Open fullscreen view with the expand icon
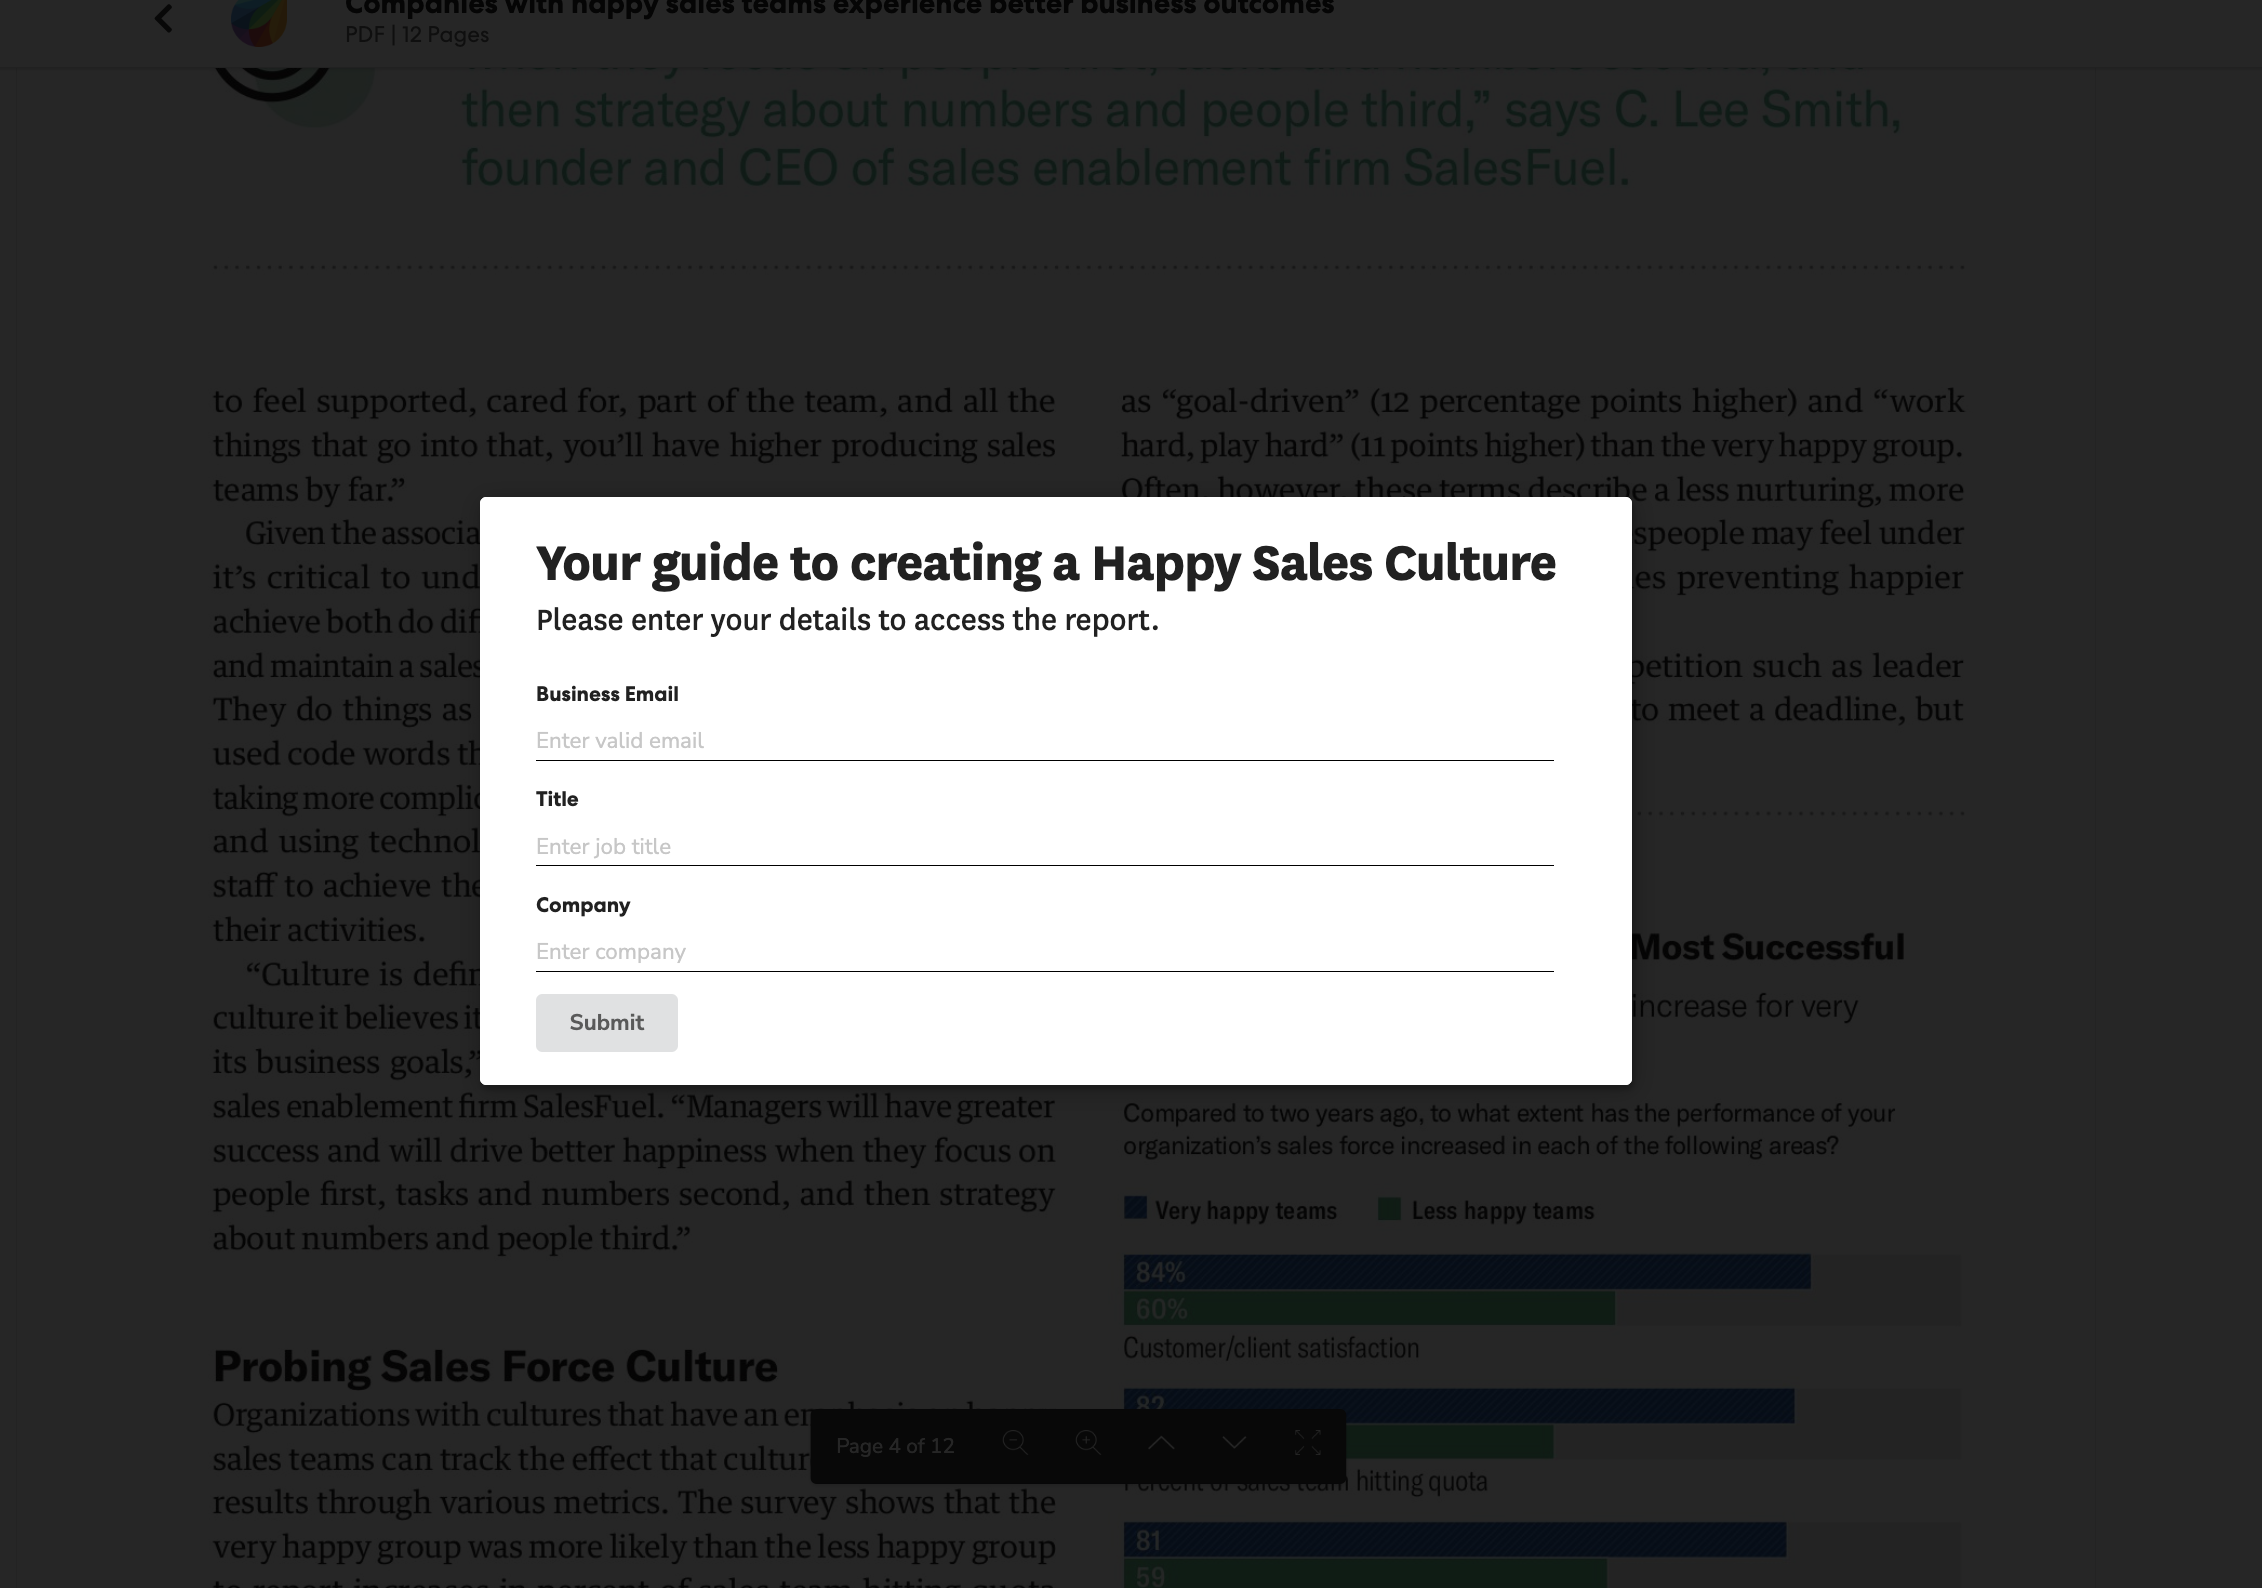This screenshot has width=2262, height=1588. pyautogui.click(x=1308, y=1443)
